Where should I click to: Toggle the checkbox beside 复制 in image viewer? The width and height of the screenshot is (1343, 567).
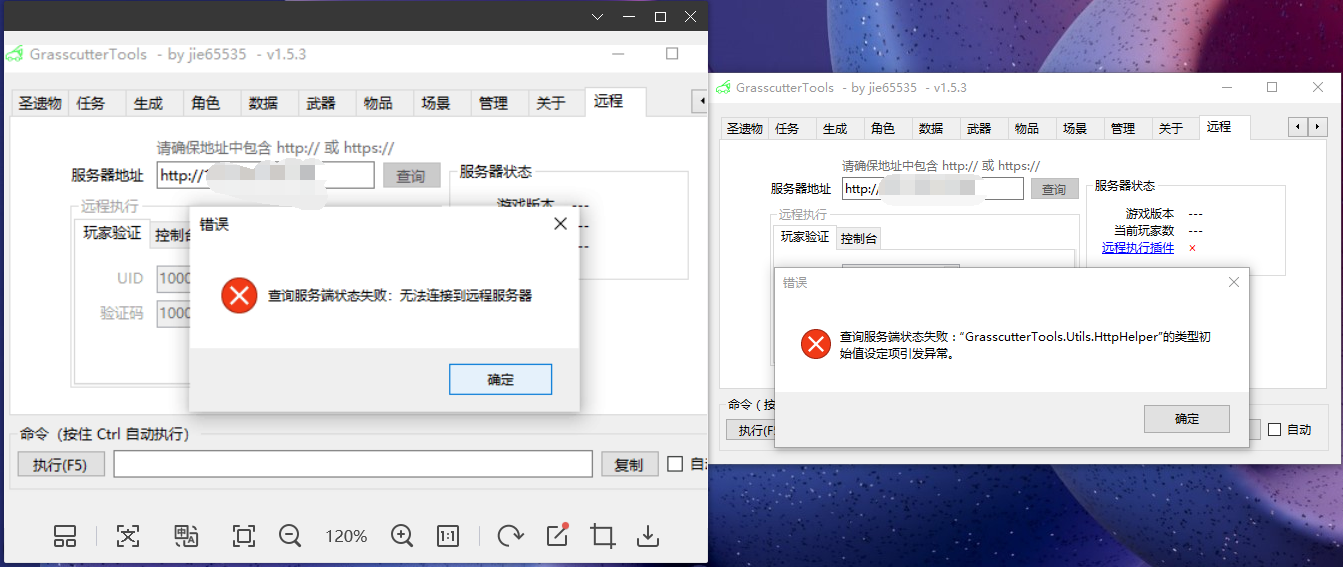[x=675, y=464]
